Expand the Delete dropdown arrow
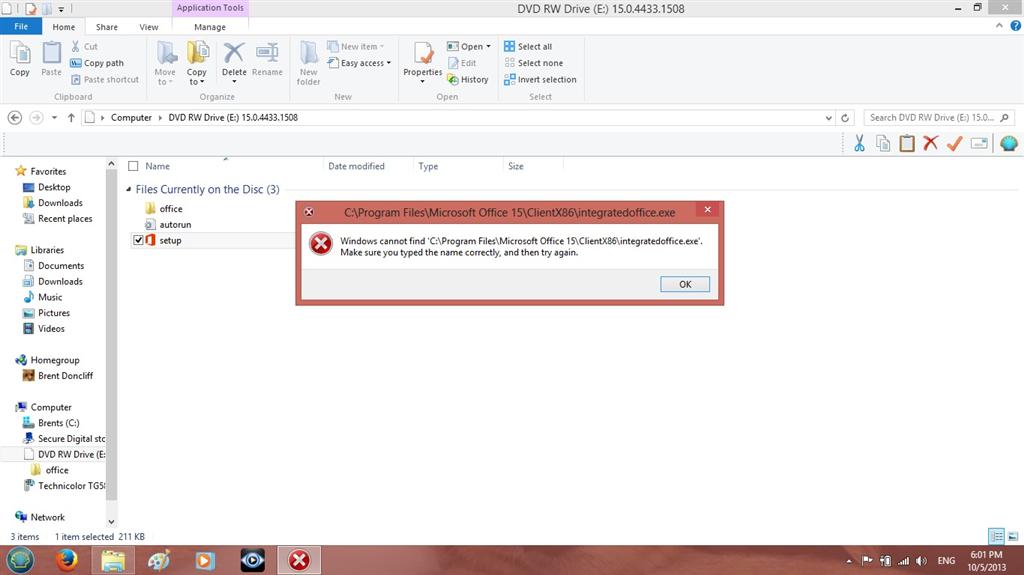 pyautogui.click(x=234, y=82)
